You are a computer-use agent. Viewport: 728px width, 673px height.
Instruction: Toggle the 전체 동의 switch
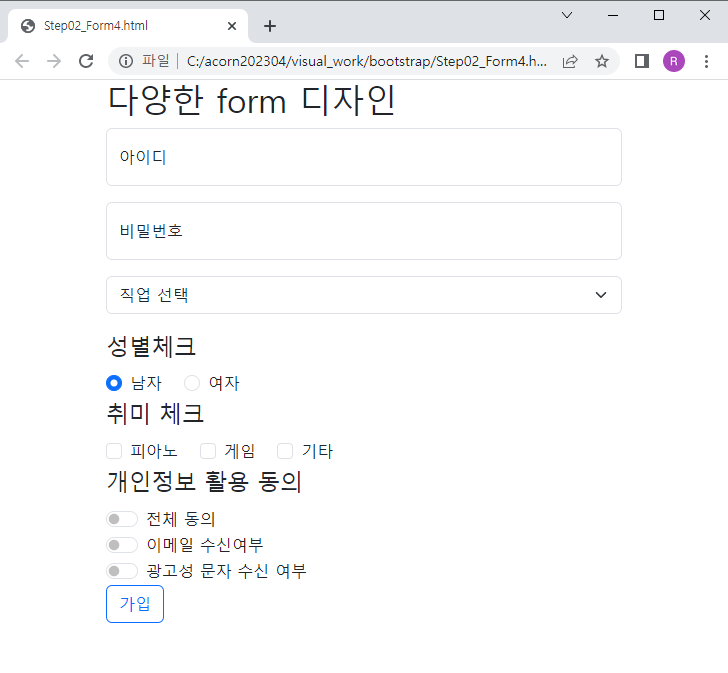click(122, 519)
